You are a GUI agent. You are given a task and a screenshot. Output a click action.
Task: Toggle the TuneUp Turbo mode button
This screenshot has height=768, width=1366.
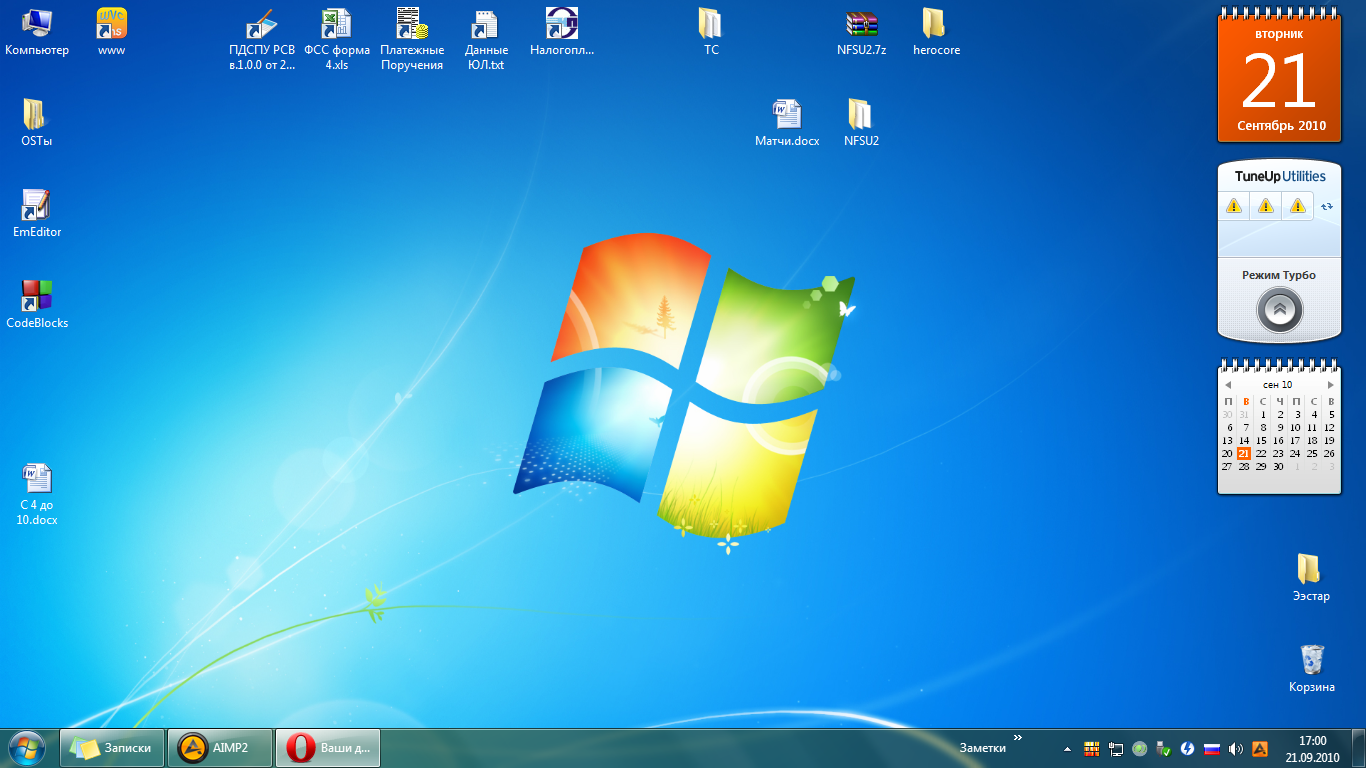pyautogui.click(x=1279, y=310)
